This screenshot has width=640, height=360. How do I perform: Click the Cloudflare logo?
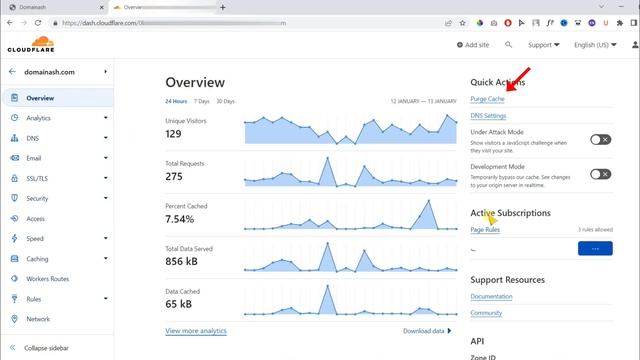[x=31, y=44]
